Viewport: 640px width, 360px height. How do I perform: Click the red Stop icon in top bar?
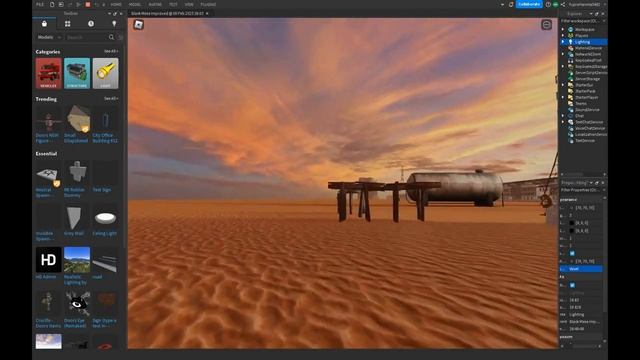pos(88,4)
